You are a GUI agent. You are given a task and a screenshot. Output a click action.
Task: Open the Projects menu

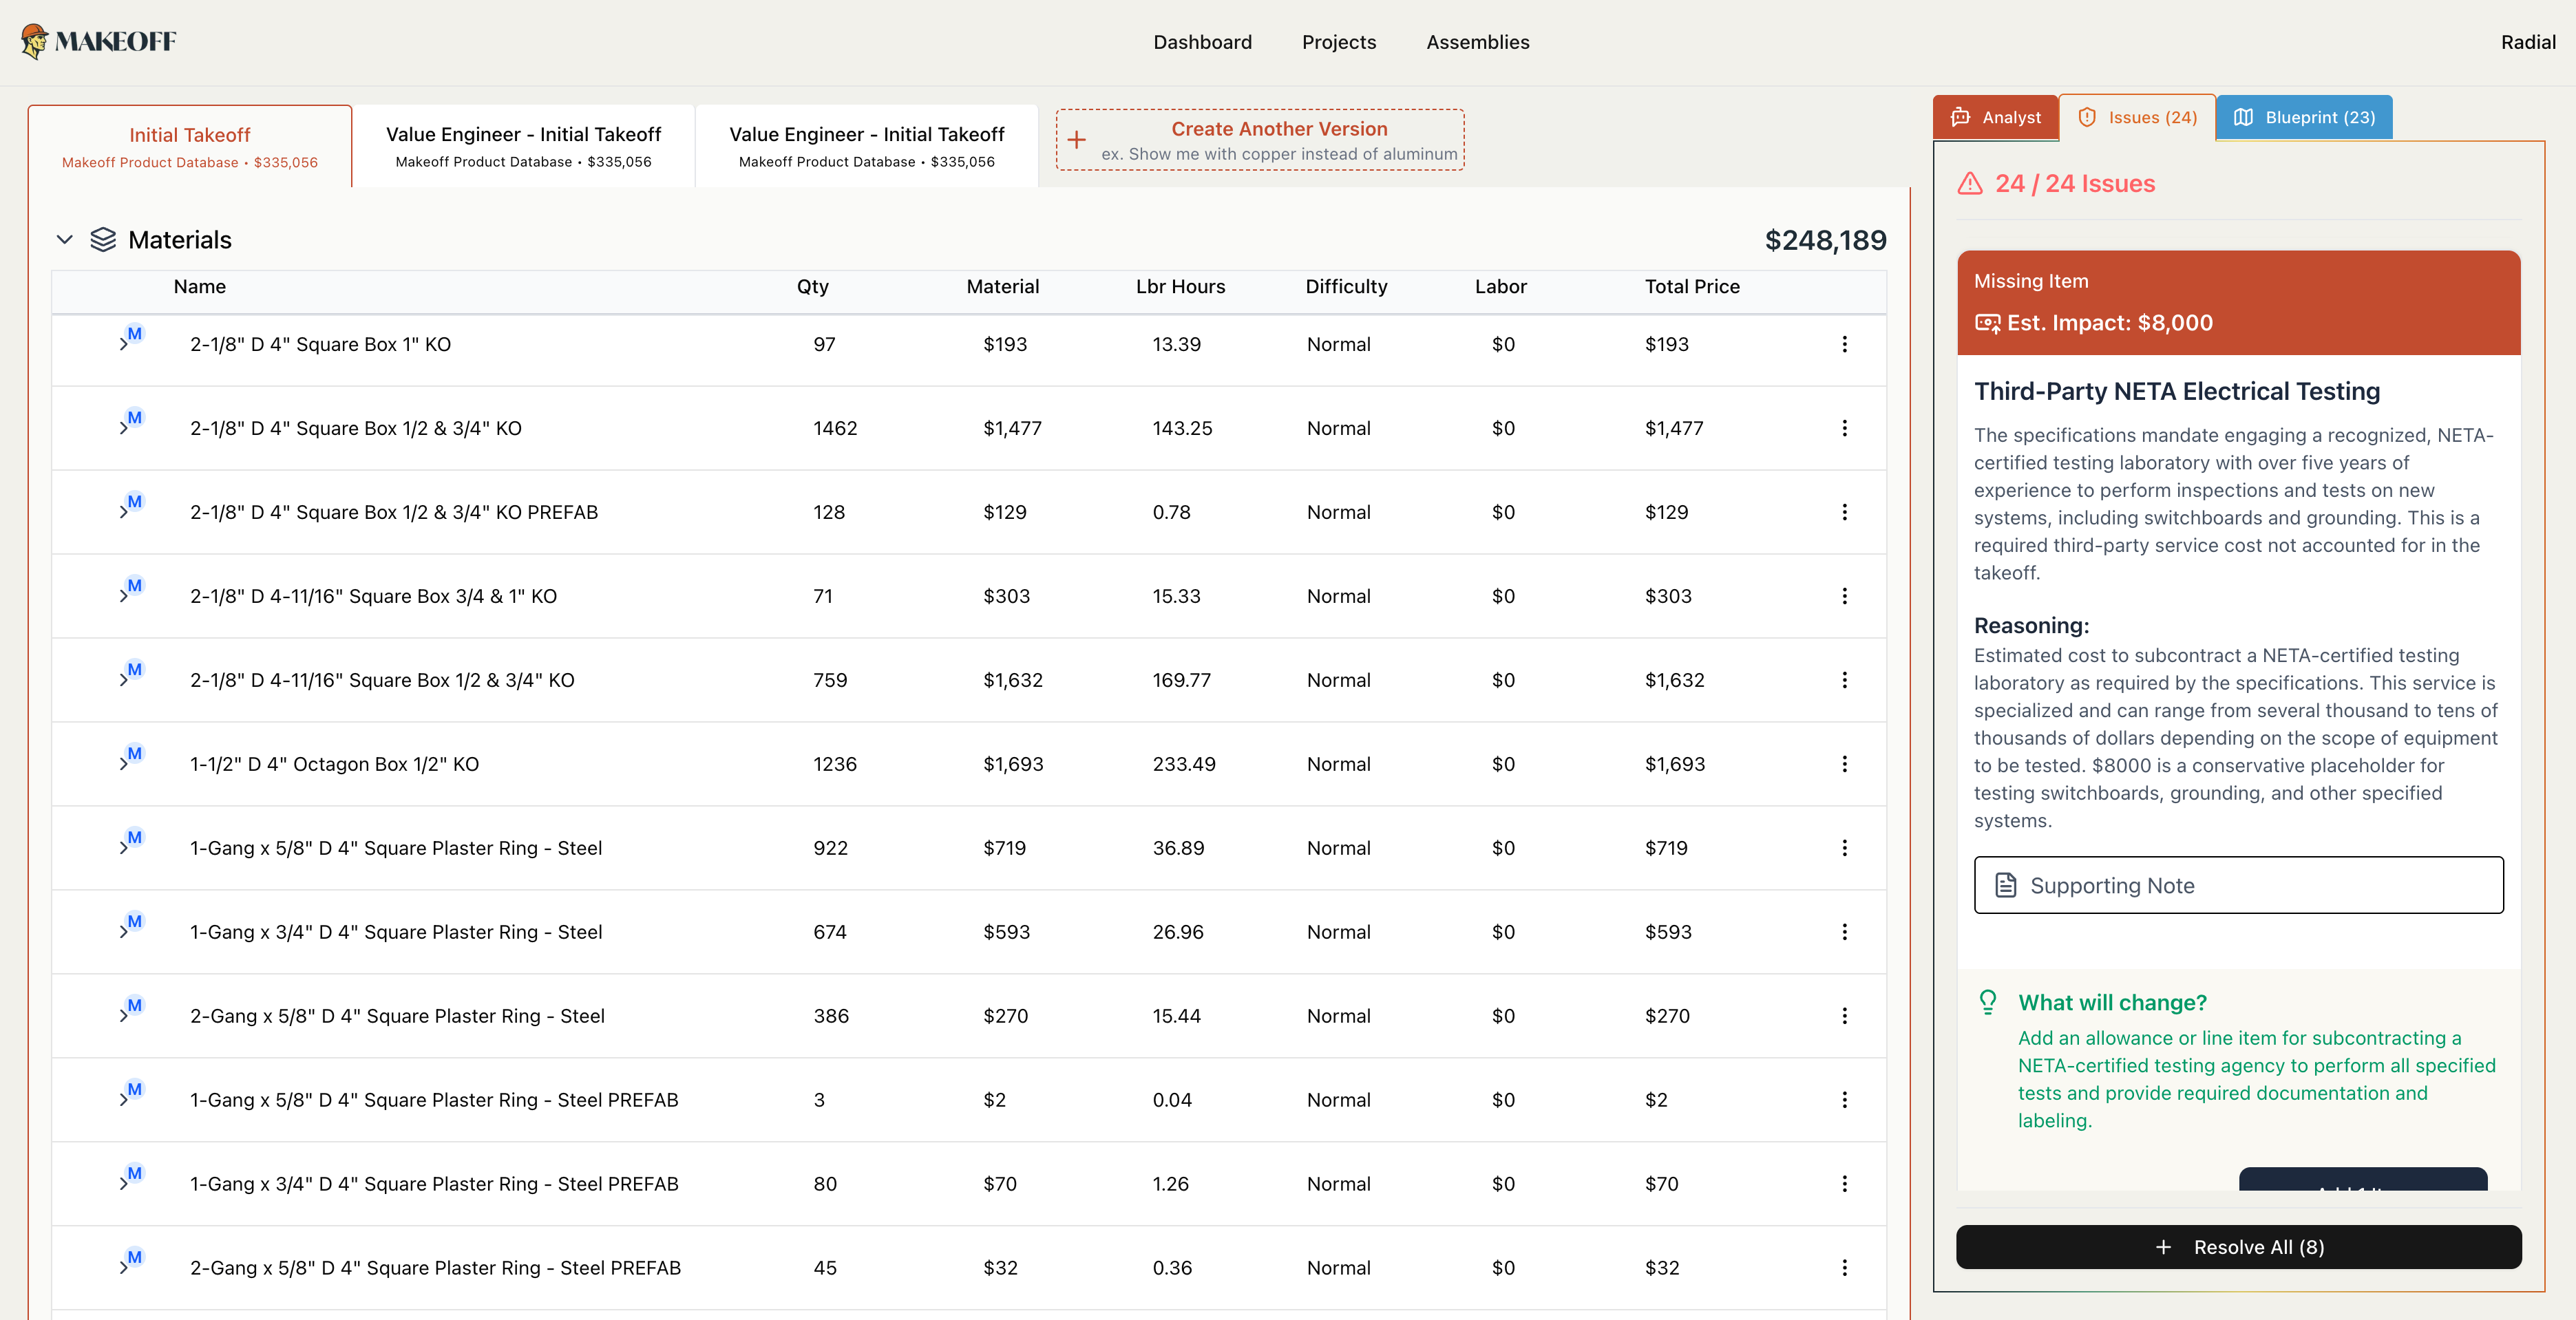(x=1339, y=42)
